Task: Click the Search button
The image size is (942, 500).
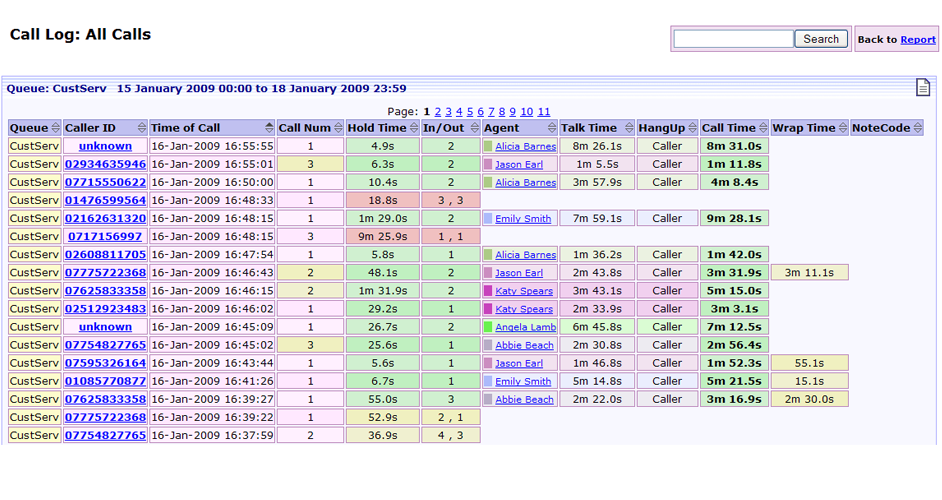Action: (x=821, y=39)
